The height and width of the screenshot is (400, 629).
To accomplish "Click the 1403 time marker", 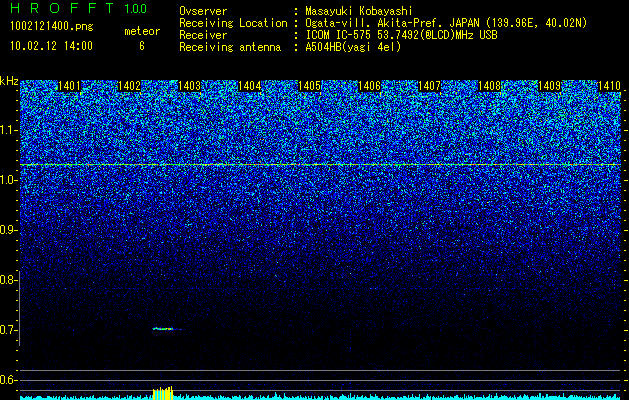I will pos(189,86).
